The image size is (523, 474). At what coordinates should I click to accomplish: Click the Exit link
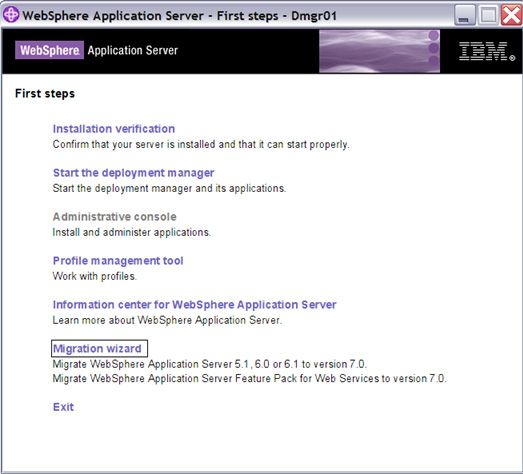pyautogui.click(x=63, y=407)
